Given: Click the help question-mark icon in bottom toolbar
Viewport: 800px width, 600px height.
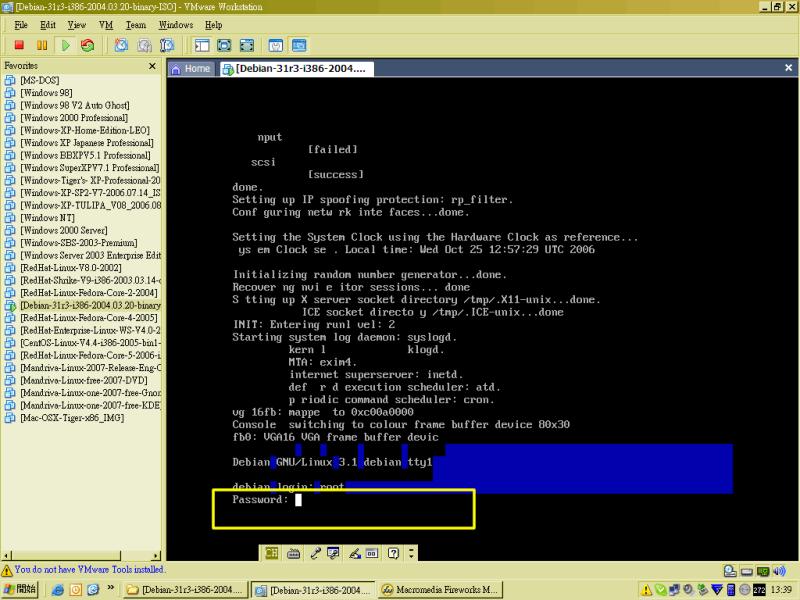Looking at the screenshot, I should click(393, 553).
